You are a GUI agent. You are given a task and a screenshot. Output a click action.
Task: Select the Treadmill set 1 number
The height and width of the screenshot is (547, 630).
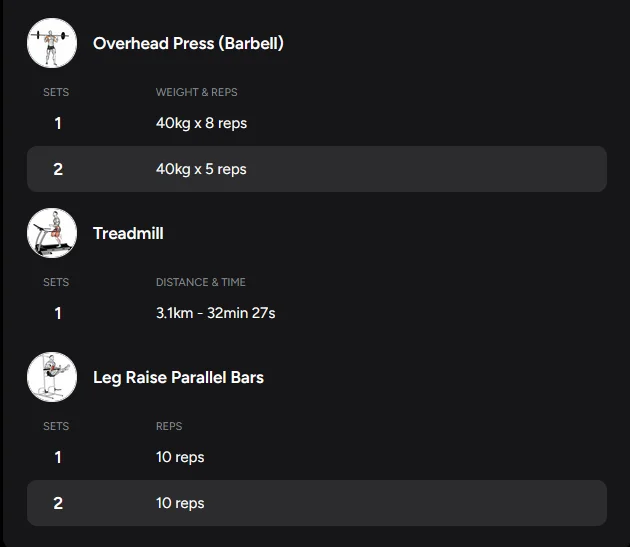(58, 313)
